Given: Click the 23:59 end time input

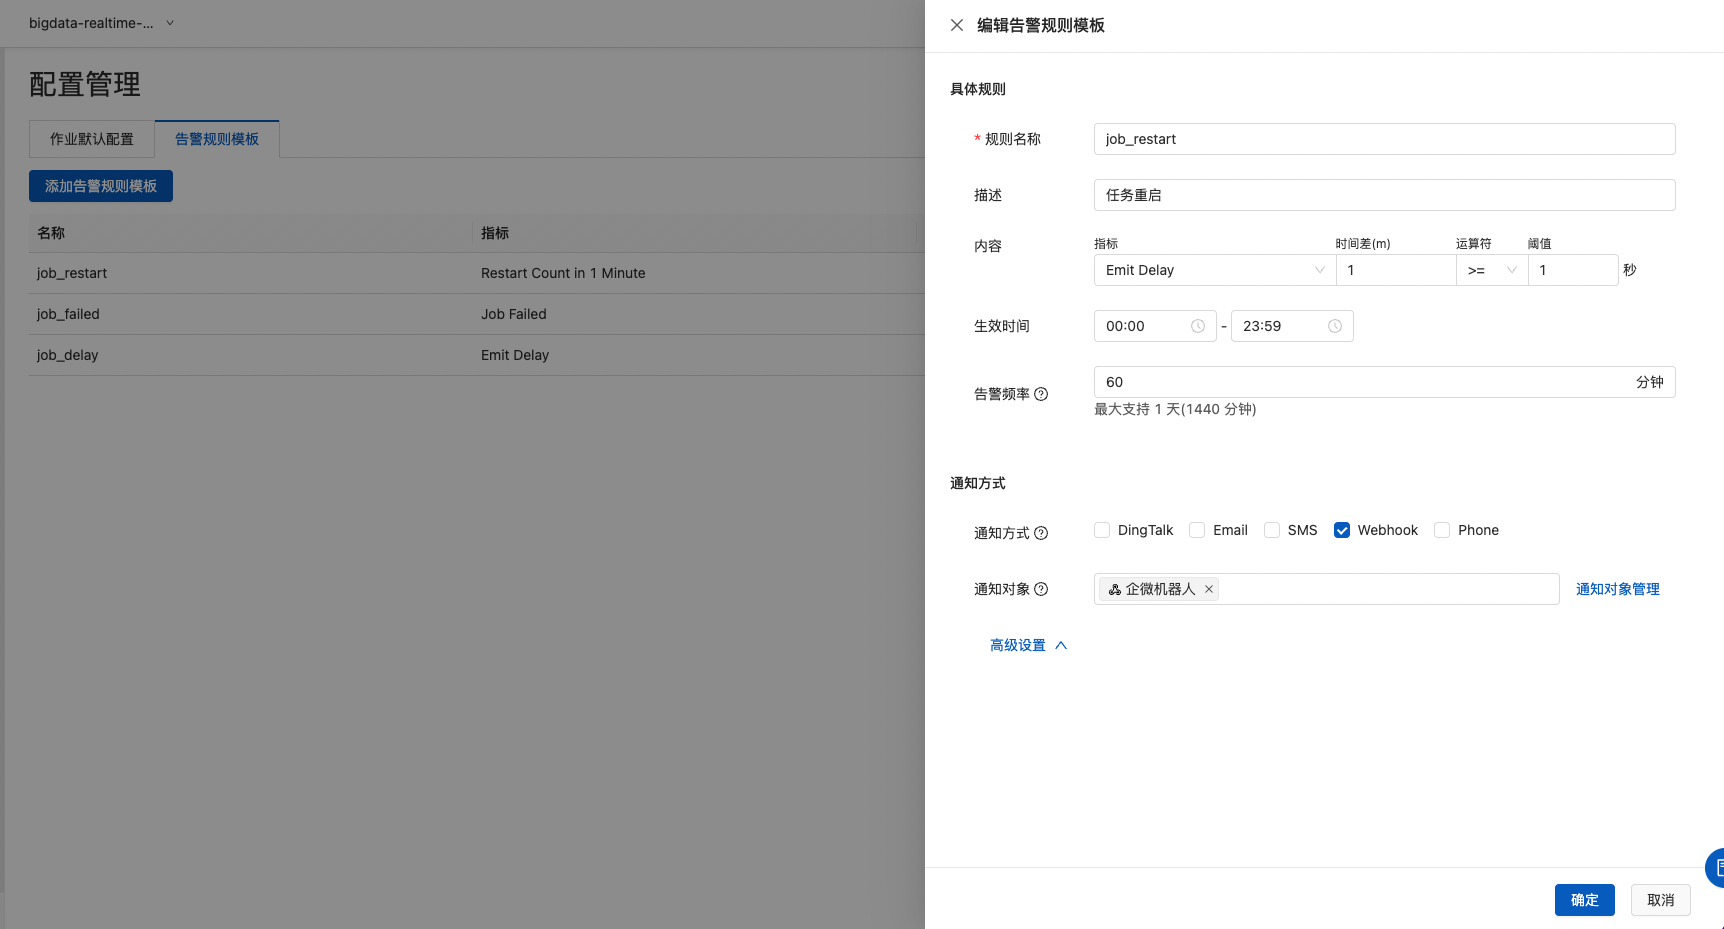Looking at the screenshot, I should point(1292,326).
